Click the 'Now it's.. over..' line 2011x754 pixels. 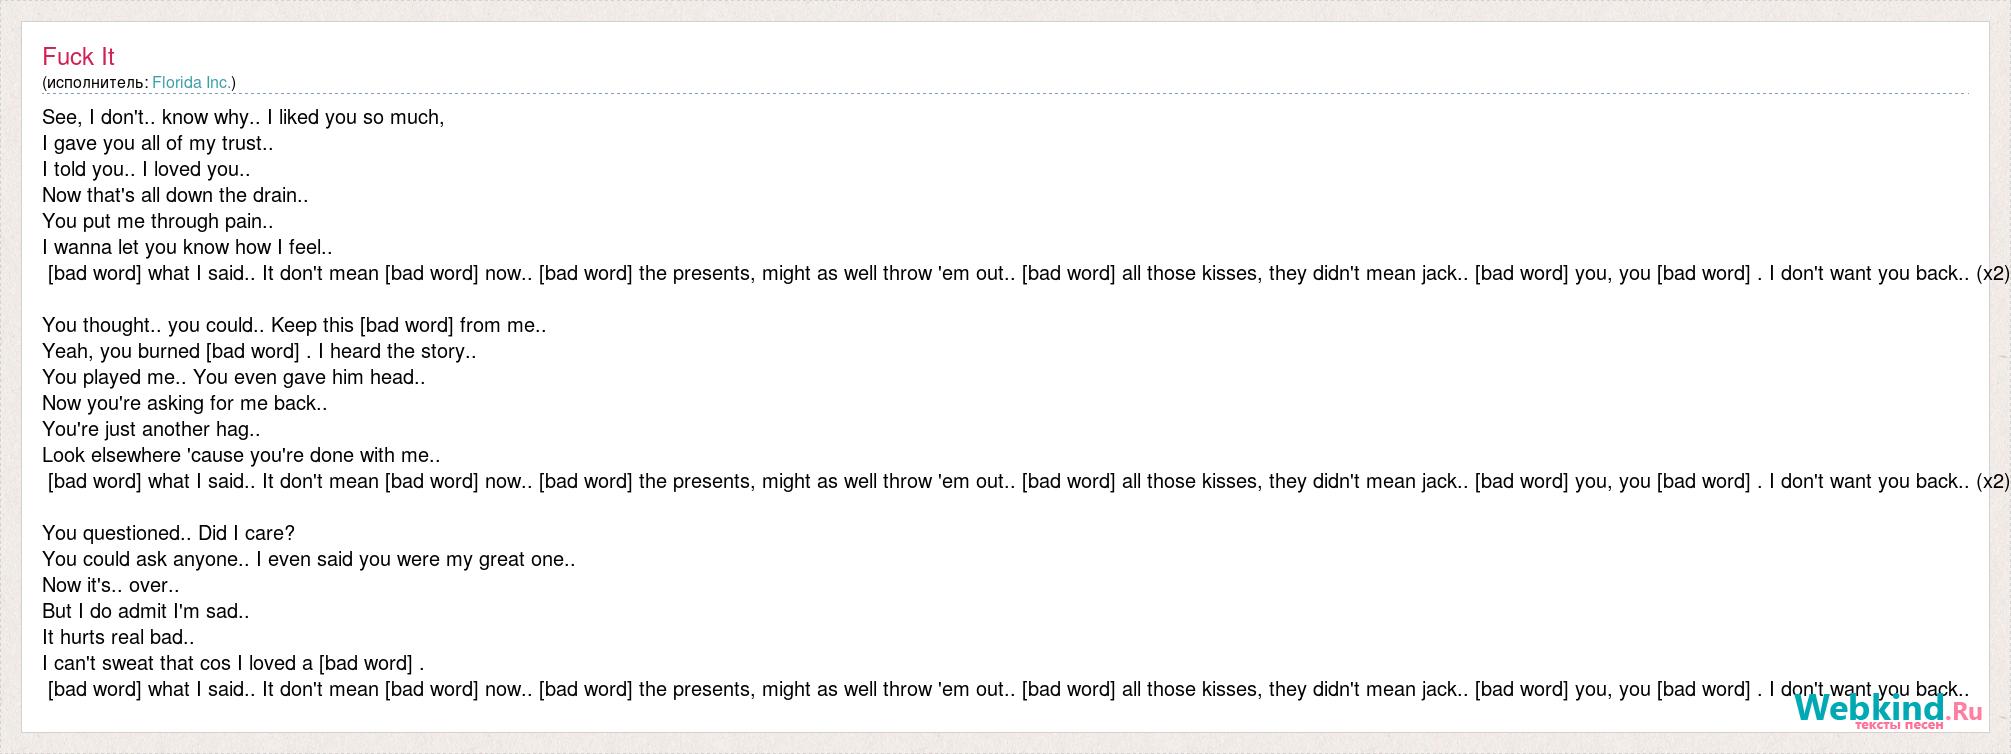coord(111,585)
